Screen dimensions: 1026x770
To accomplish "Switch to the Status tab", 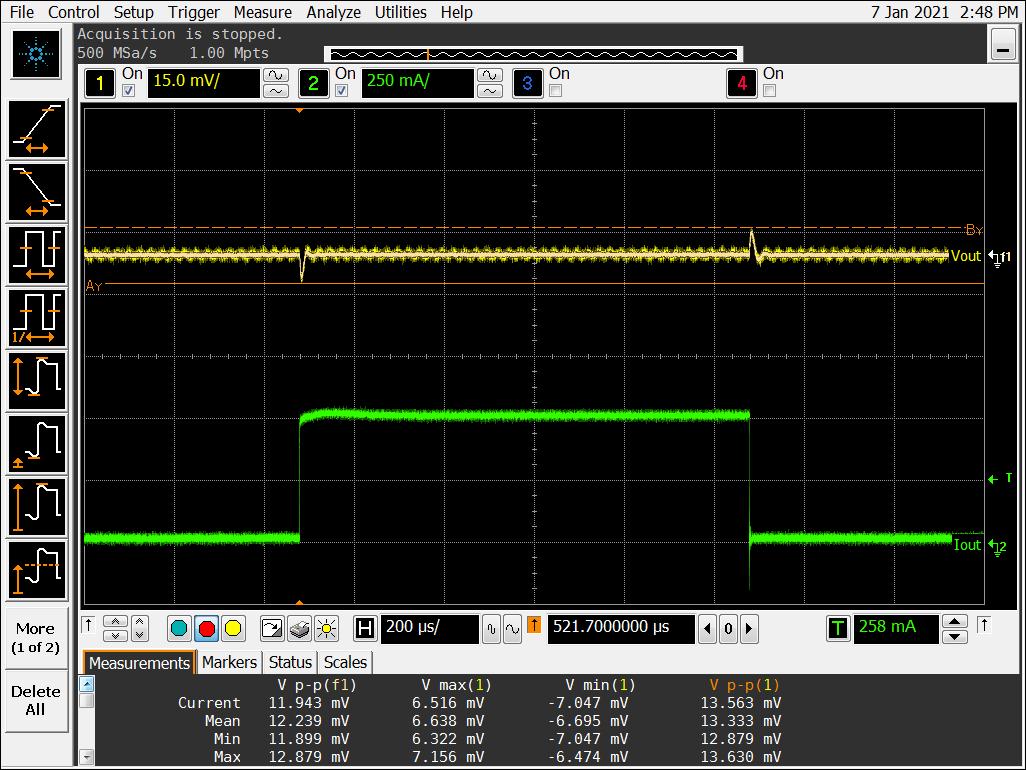I will [290, 663].
